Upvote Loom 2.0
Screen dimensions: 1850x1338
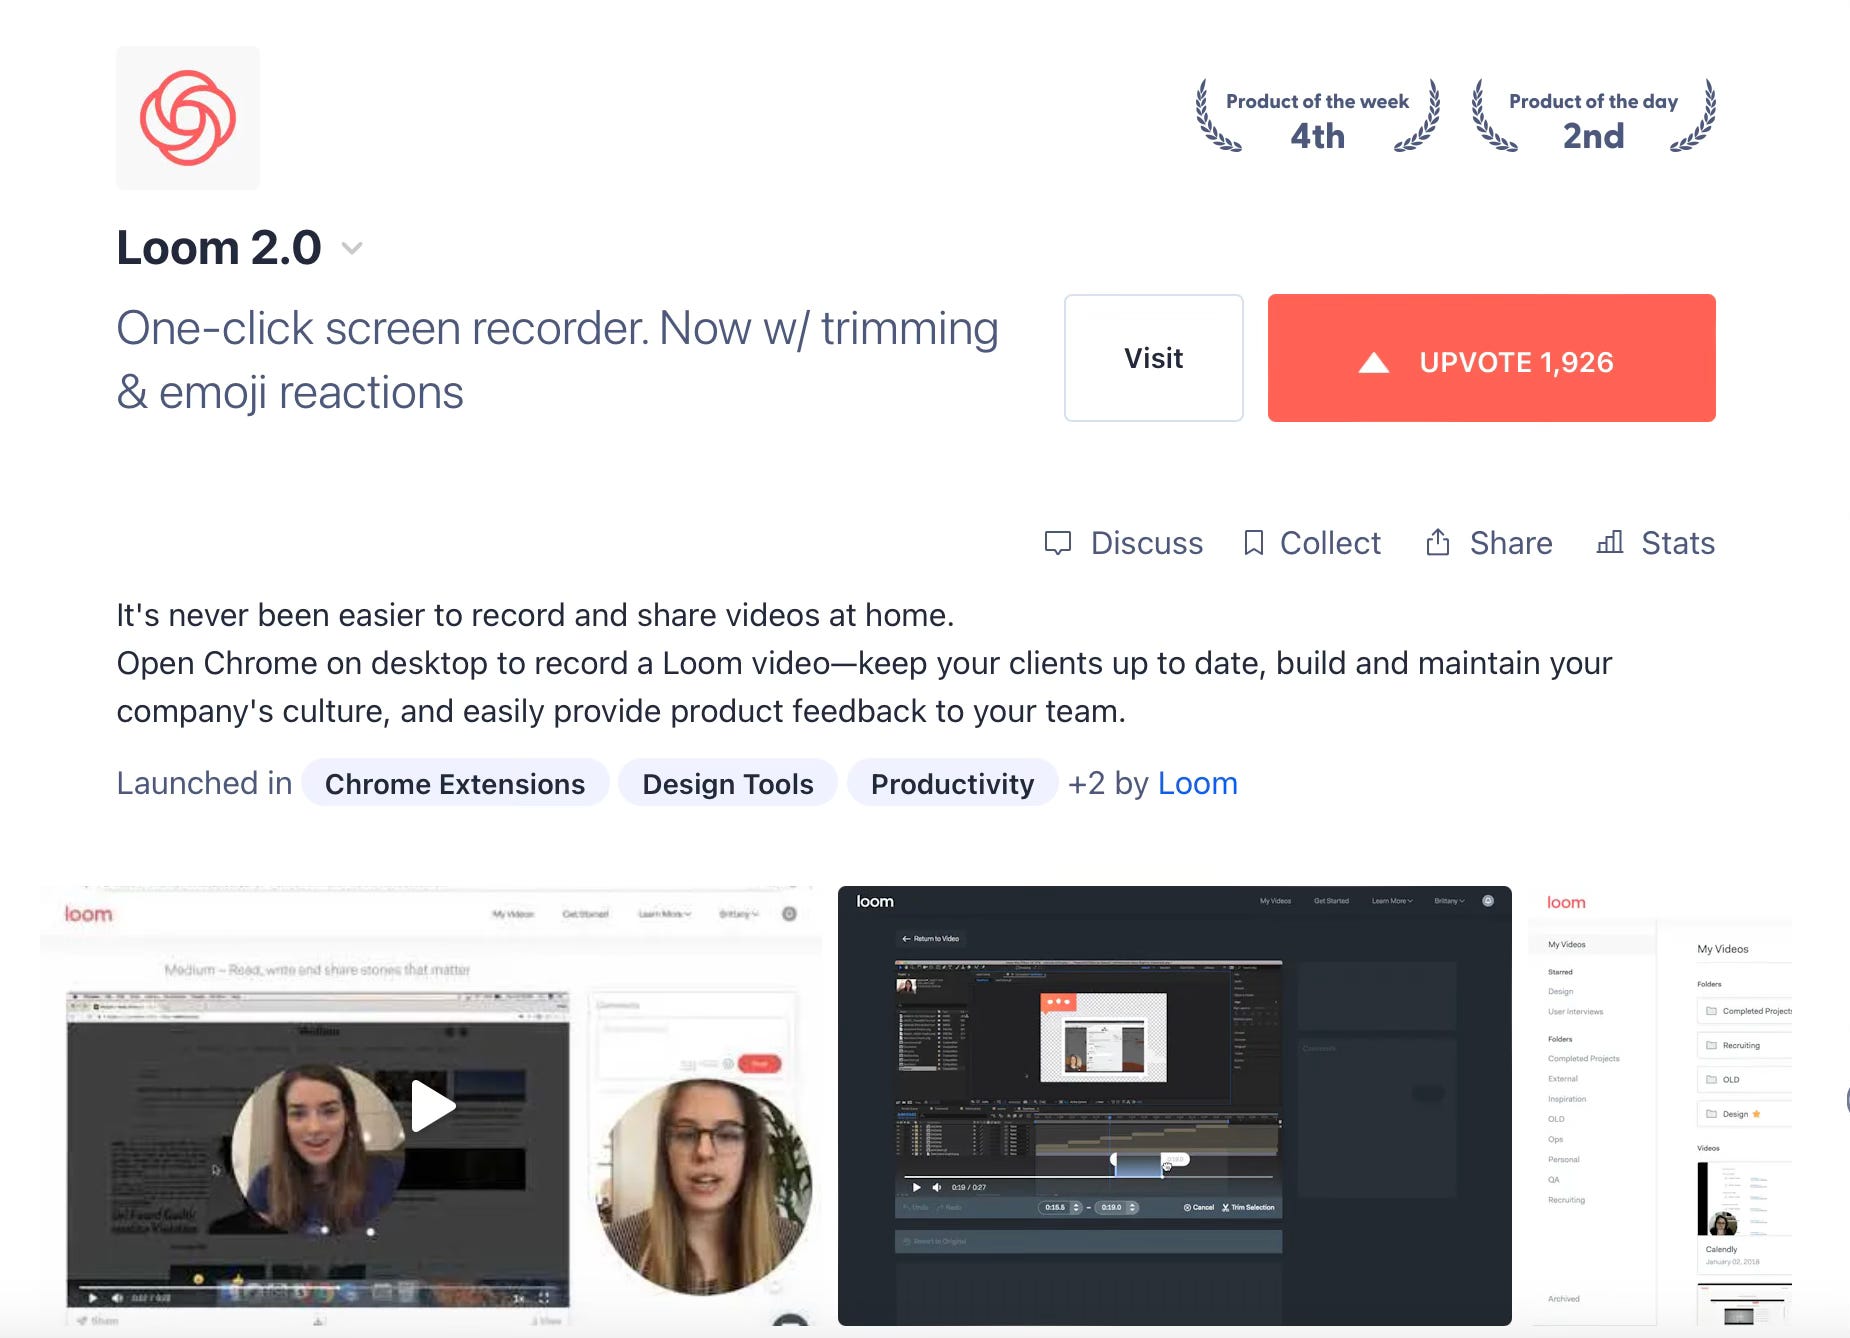pos(1492,358)
